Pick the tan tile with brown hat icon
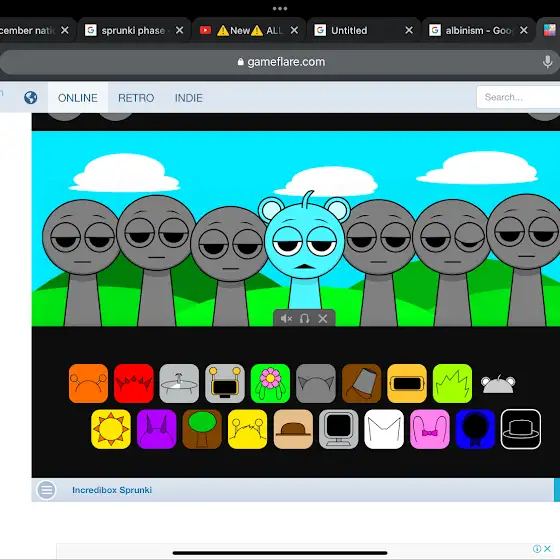Viewport: 560px width, 560px height. 293,429
